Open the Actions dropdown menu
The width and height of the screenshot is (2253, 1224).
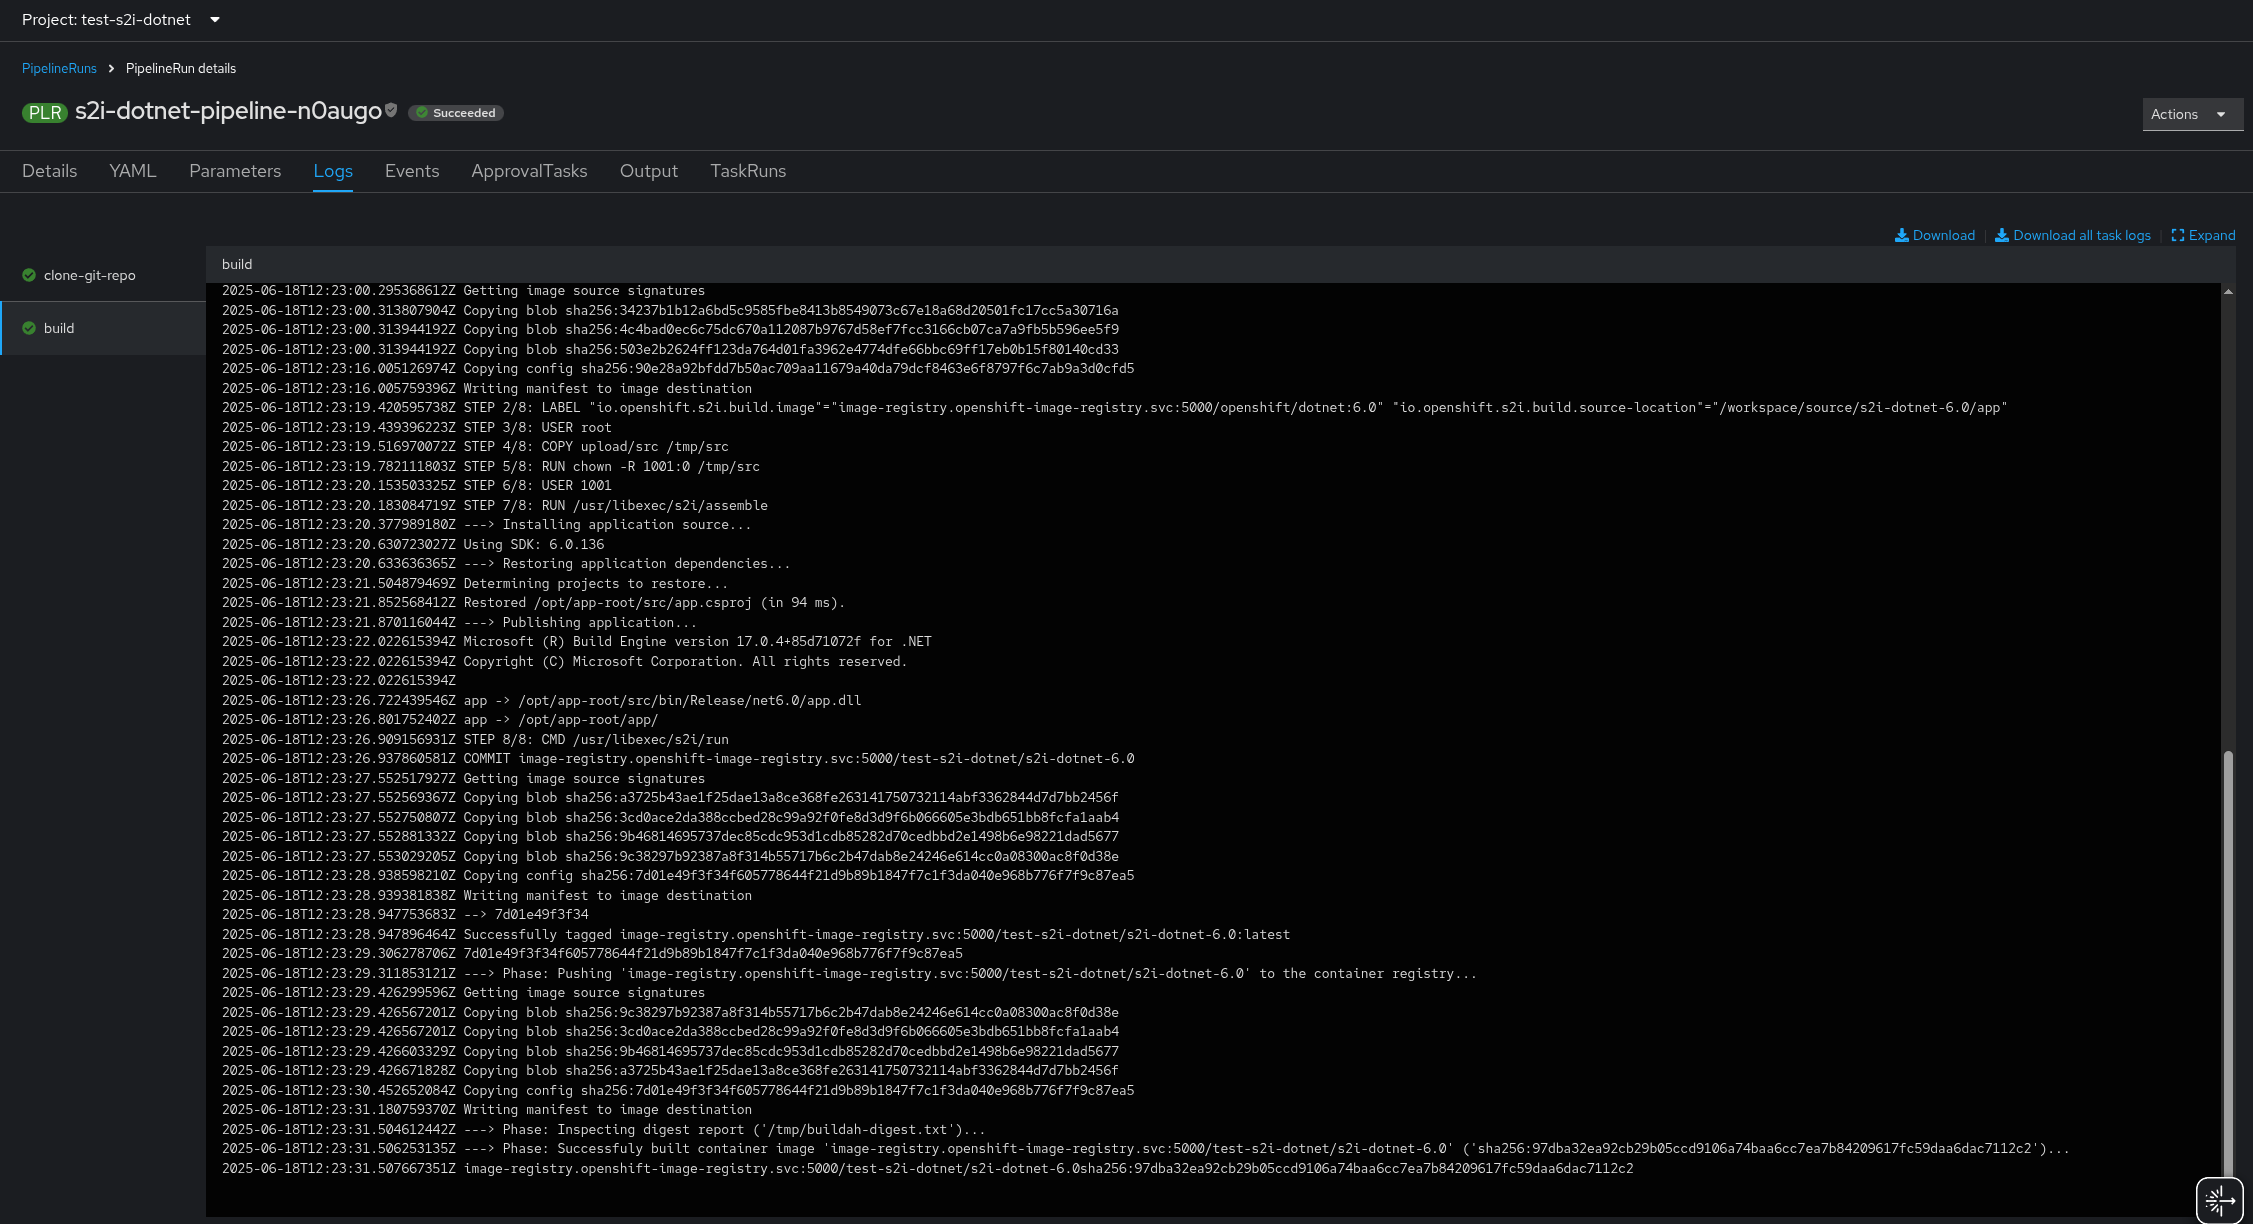click(2191, 114)
